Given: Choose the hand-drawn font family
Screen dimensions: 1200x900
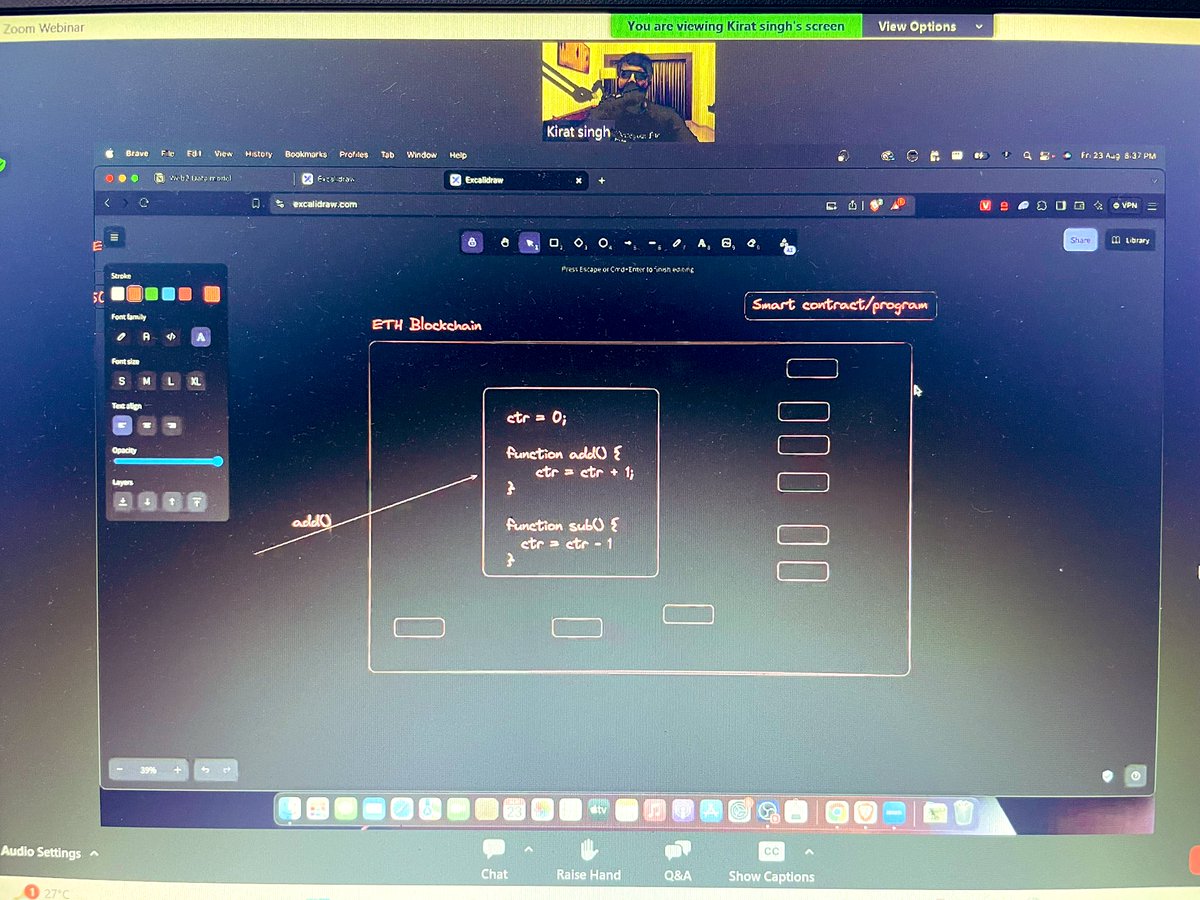Looking at the screenshot, I should [122, 337].
